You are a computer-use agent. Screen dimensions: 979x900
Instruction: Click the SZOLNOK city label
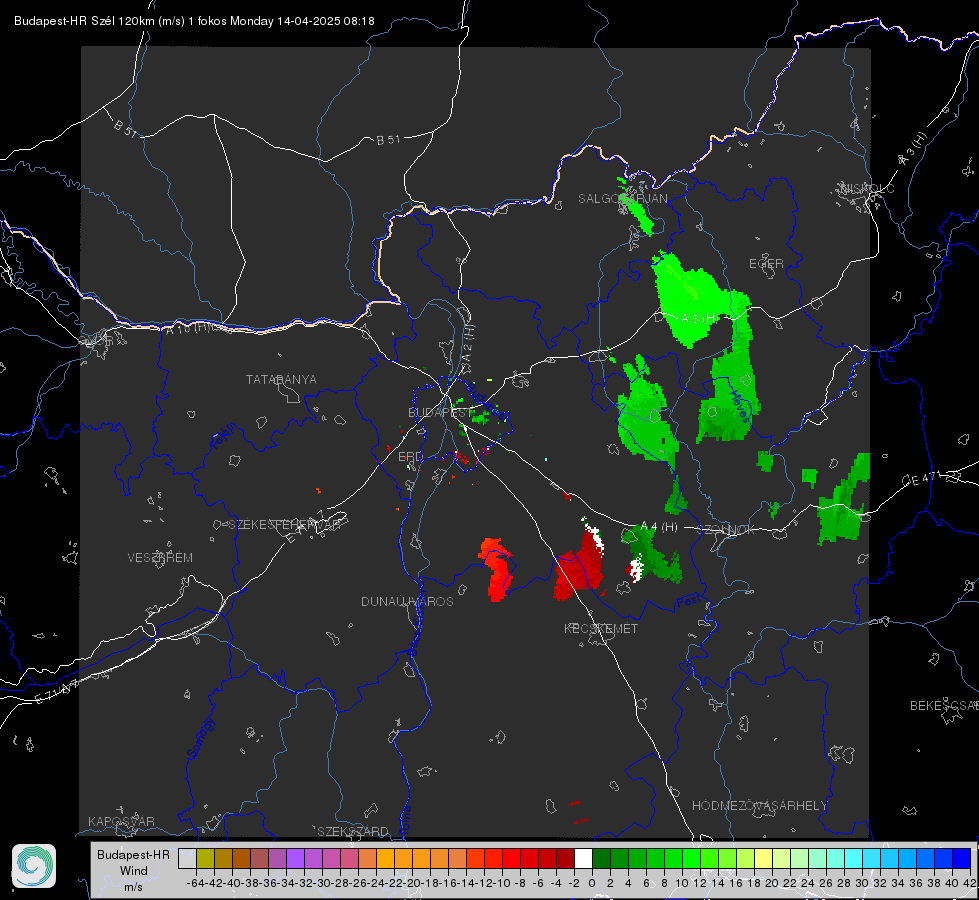click(x=727, y=529)
